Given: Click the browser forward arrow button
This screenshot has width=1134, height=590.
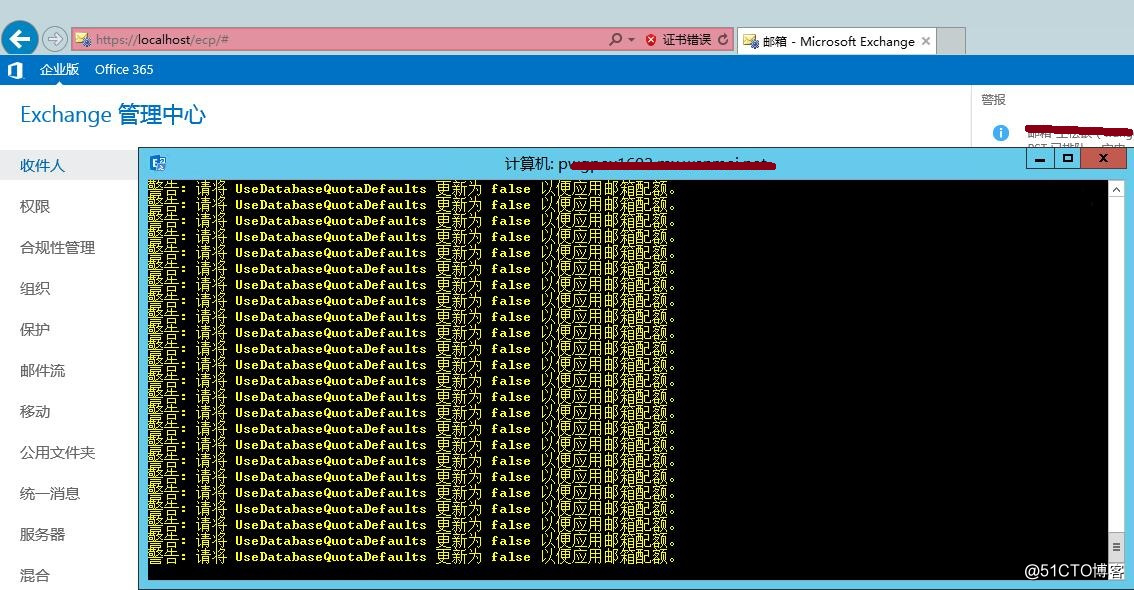Looking at the screenshot, I should coord(54,39).
